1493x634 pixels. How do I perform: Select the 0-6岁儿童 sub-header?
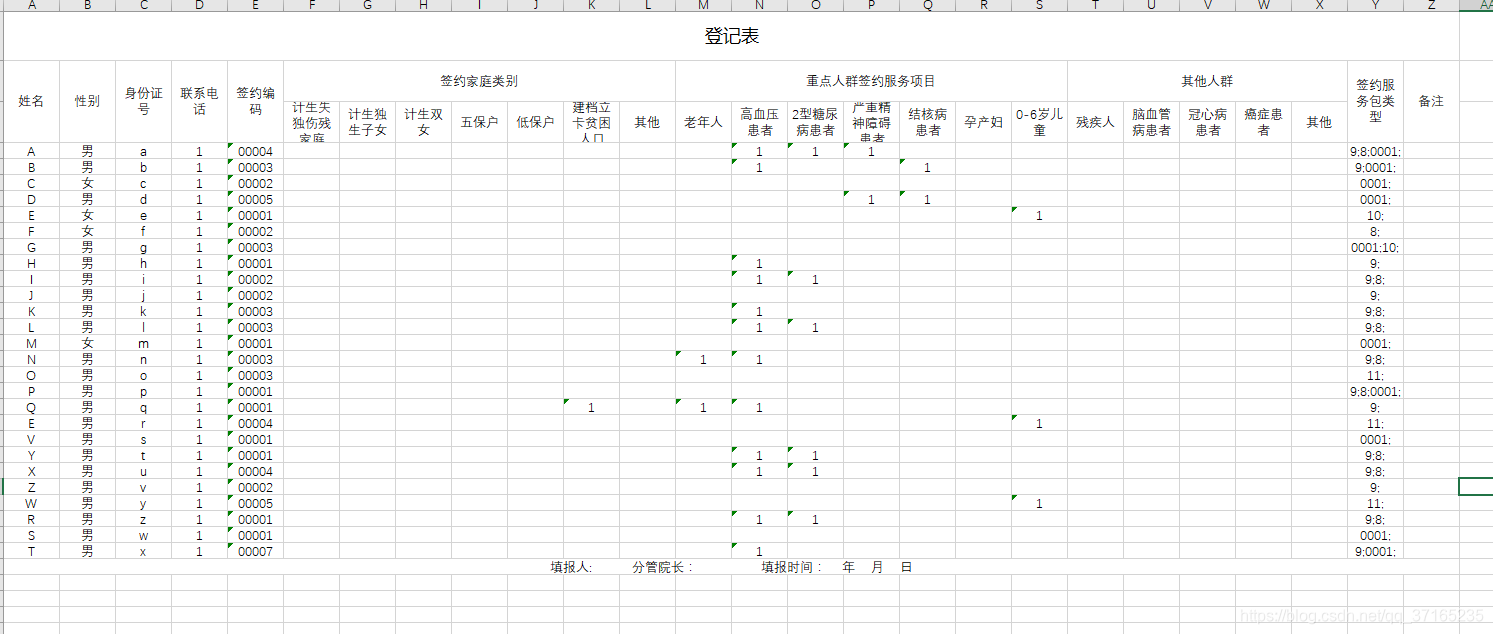pos(1039,122)
